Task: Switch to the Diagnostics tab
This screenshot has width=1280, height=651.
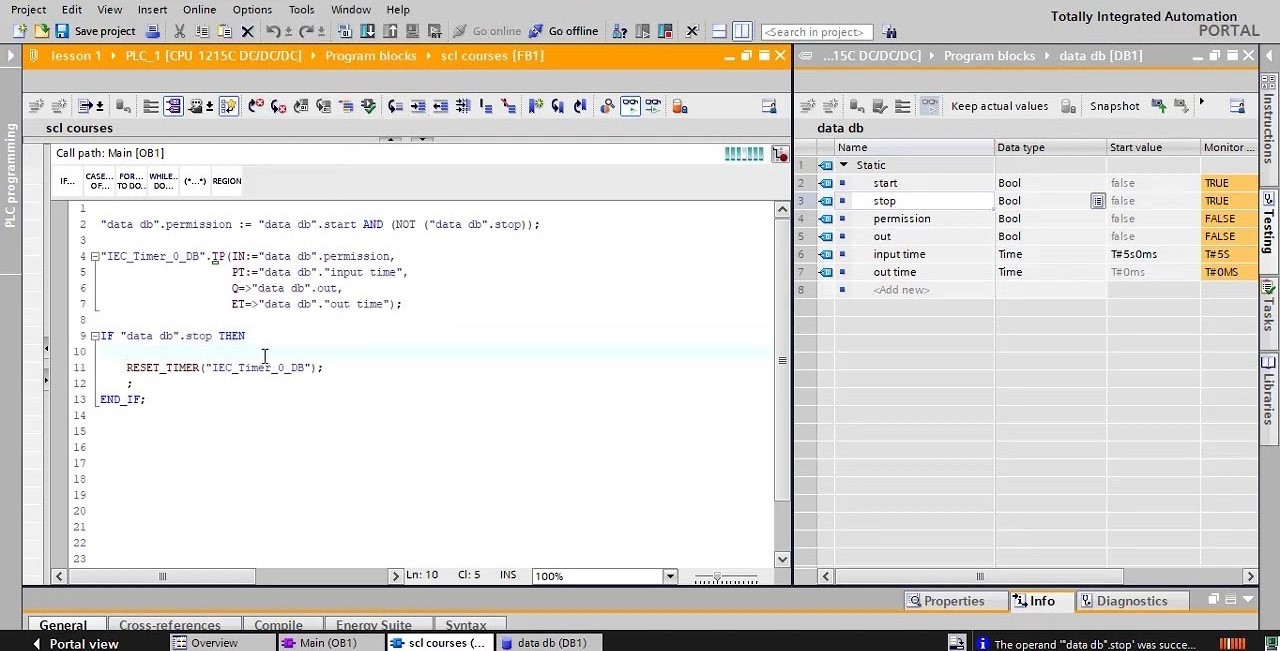Action: 1131,601
